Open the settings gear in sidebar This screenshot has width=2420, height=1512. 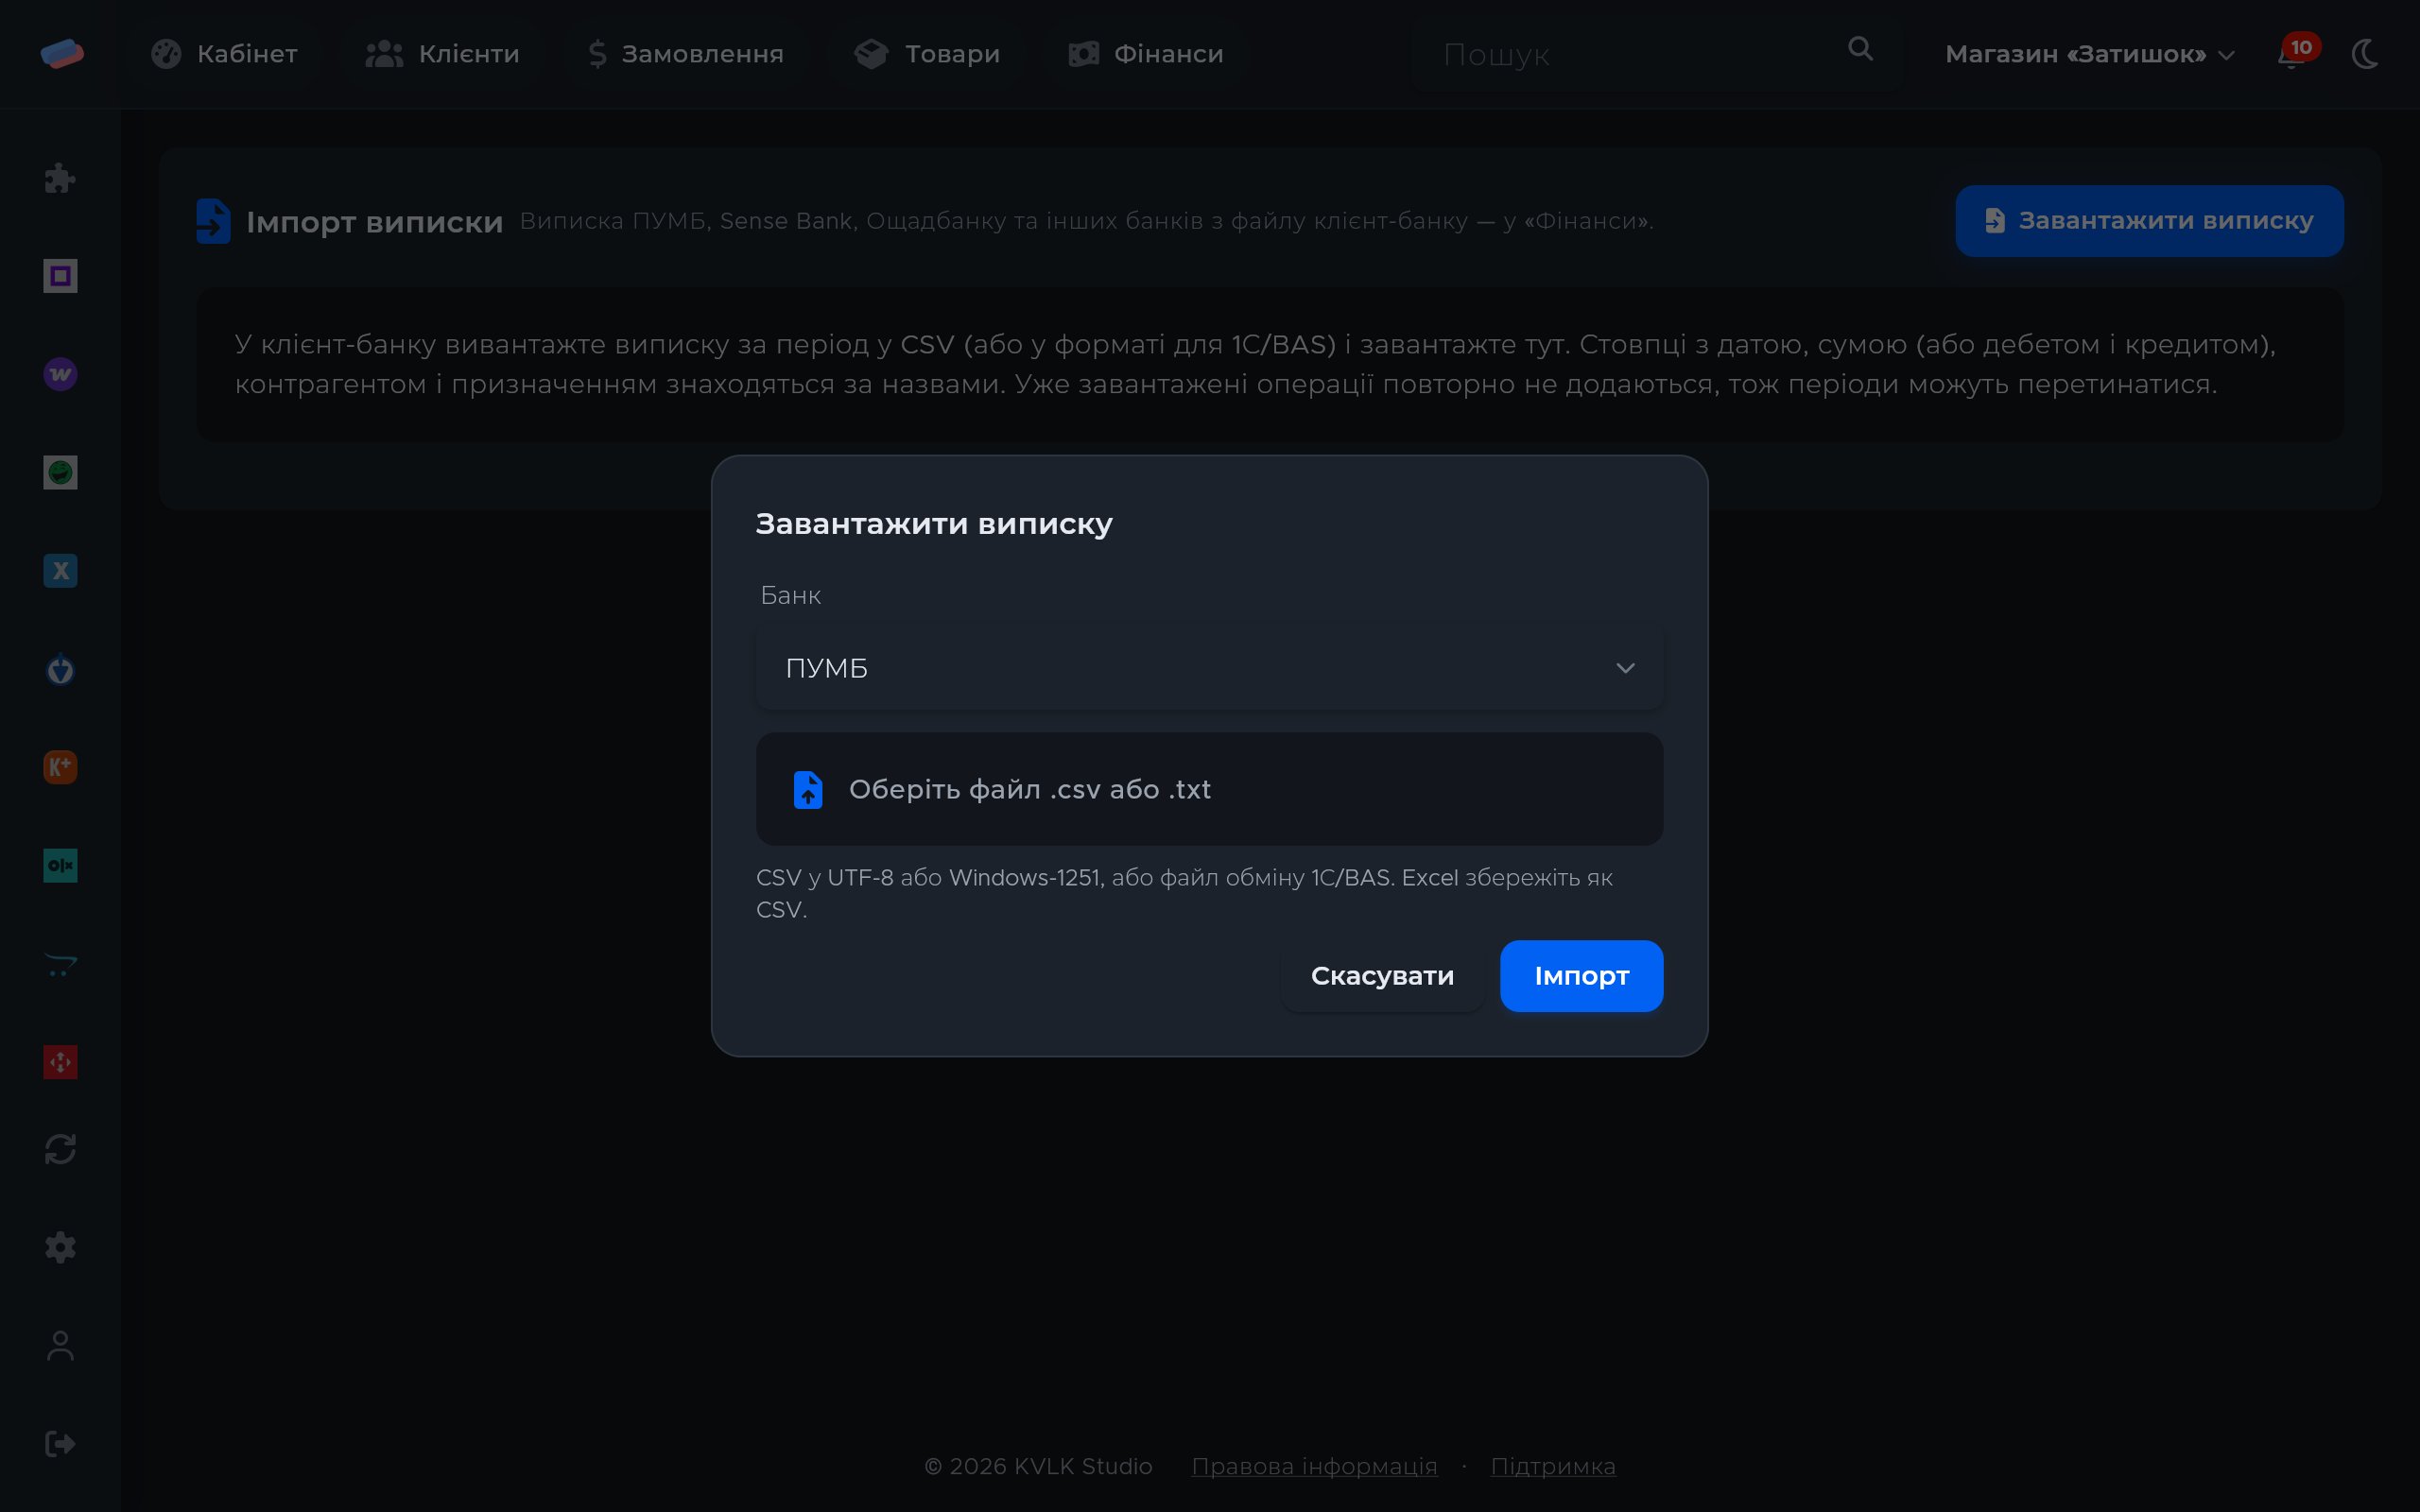pos(60,1247)
